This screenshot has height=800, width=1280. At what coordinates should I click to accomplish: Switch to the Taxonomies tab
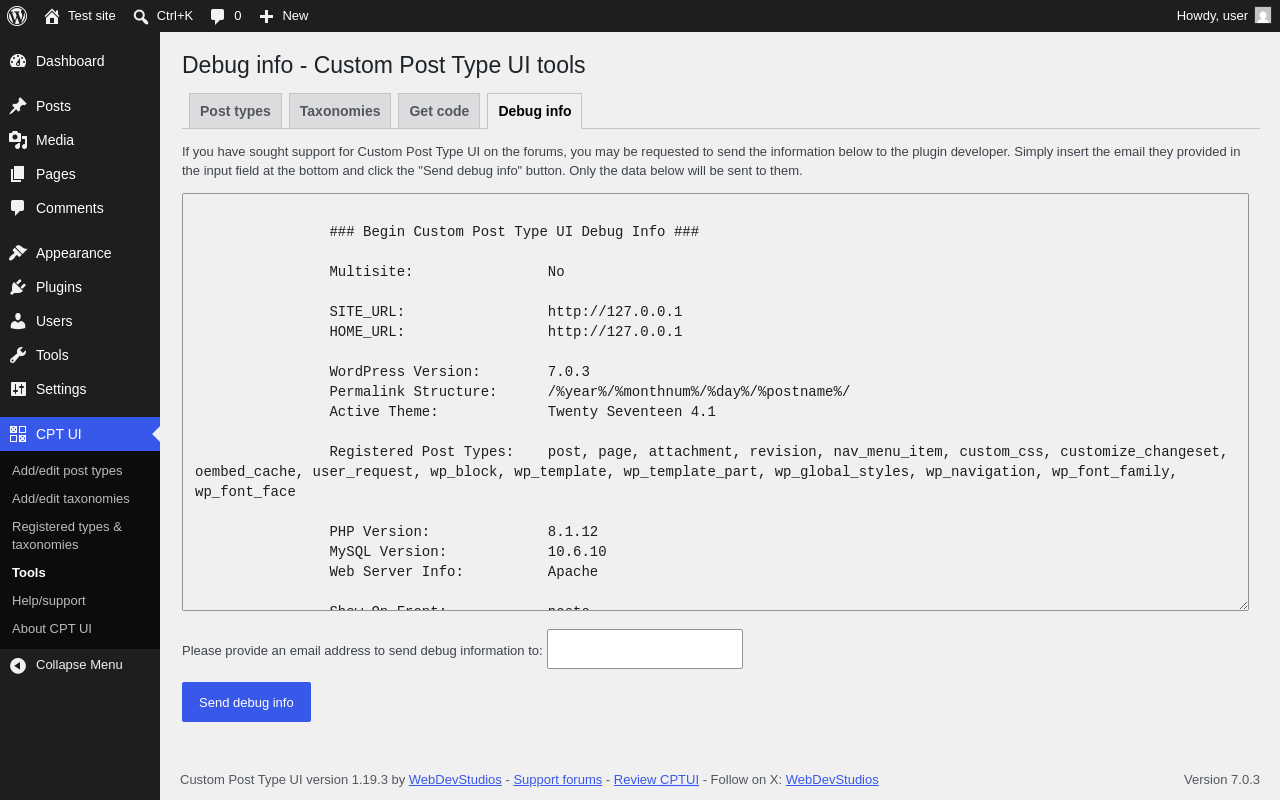coord(340,111)
